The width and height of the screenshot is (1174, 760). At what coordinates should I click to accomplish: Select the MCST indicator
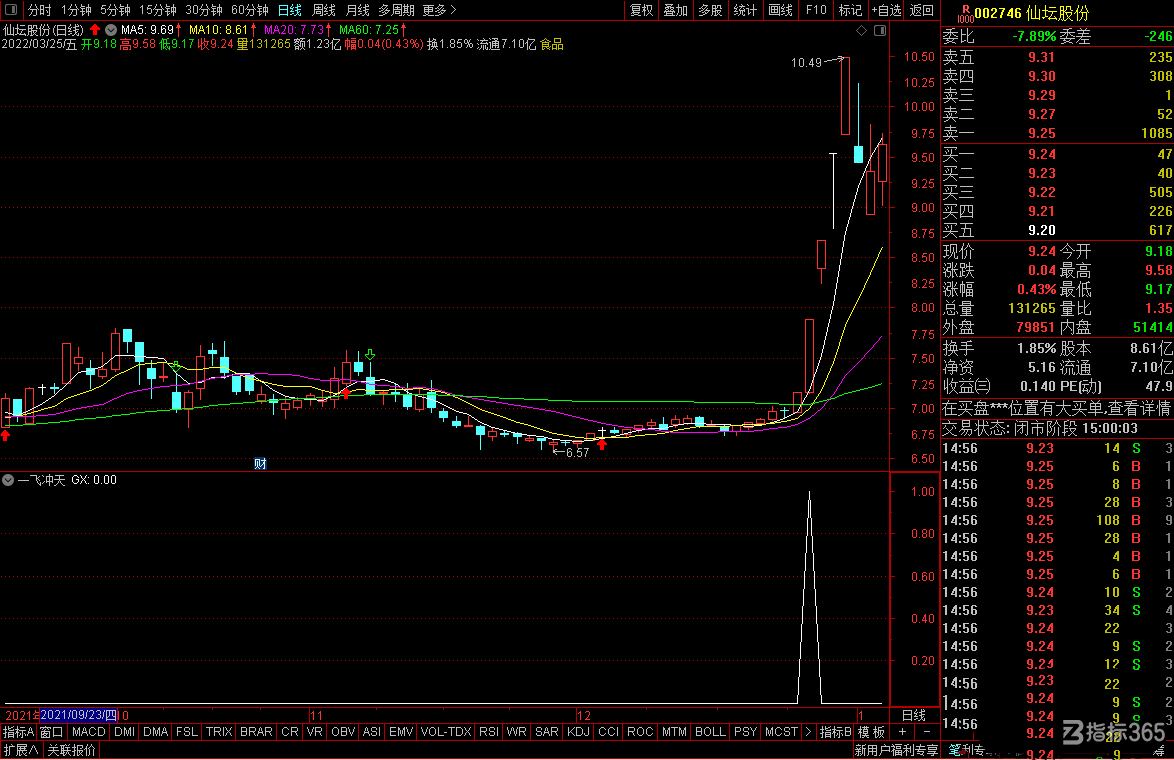pyautogui.click(x=781, y=732)
